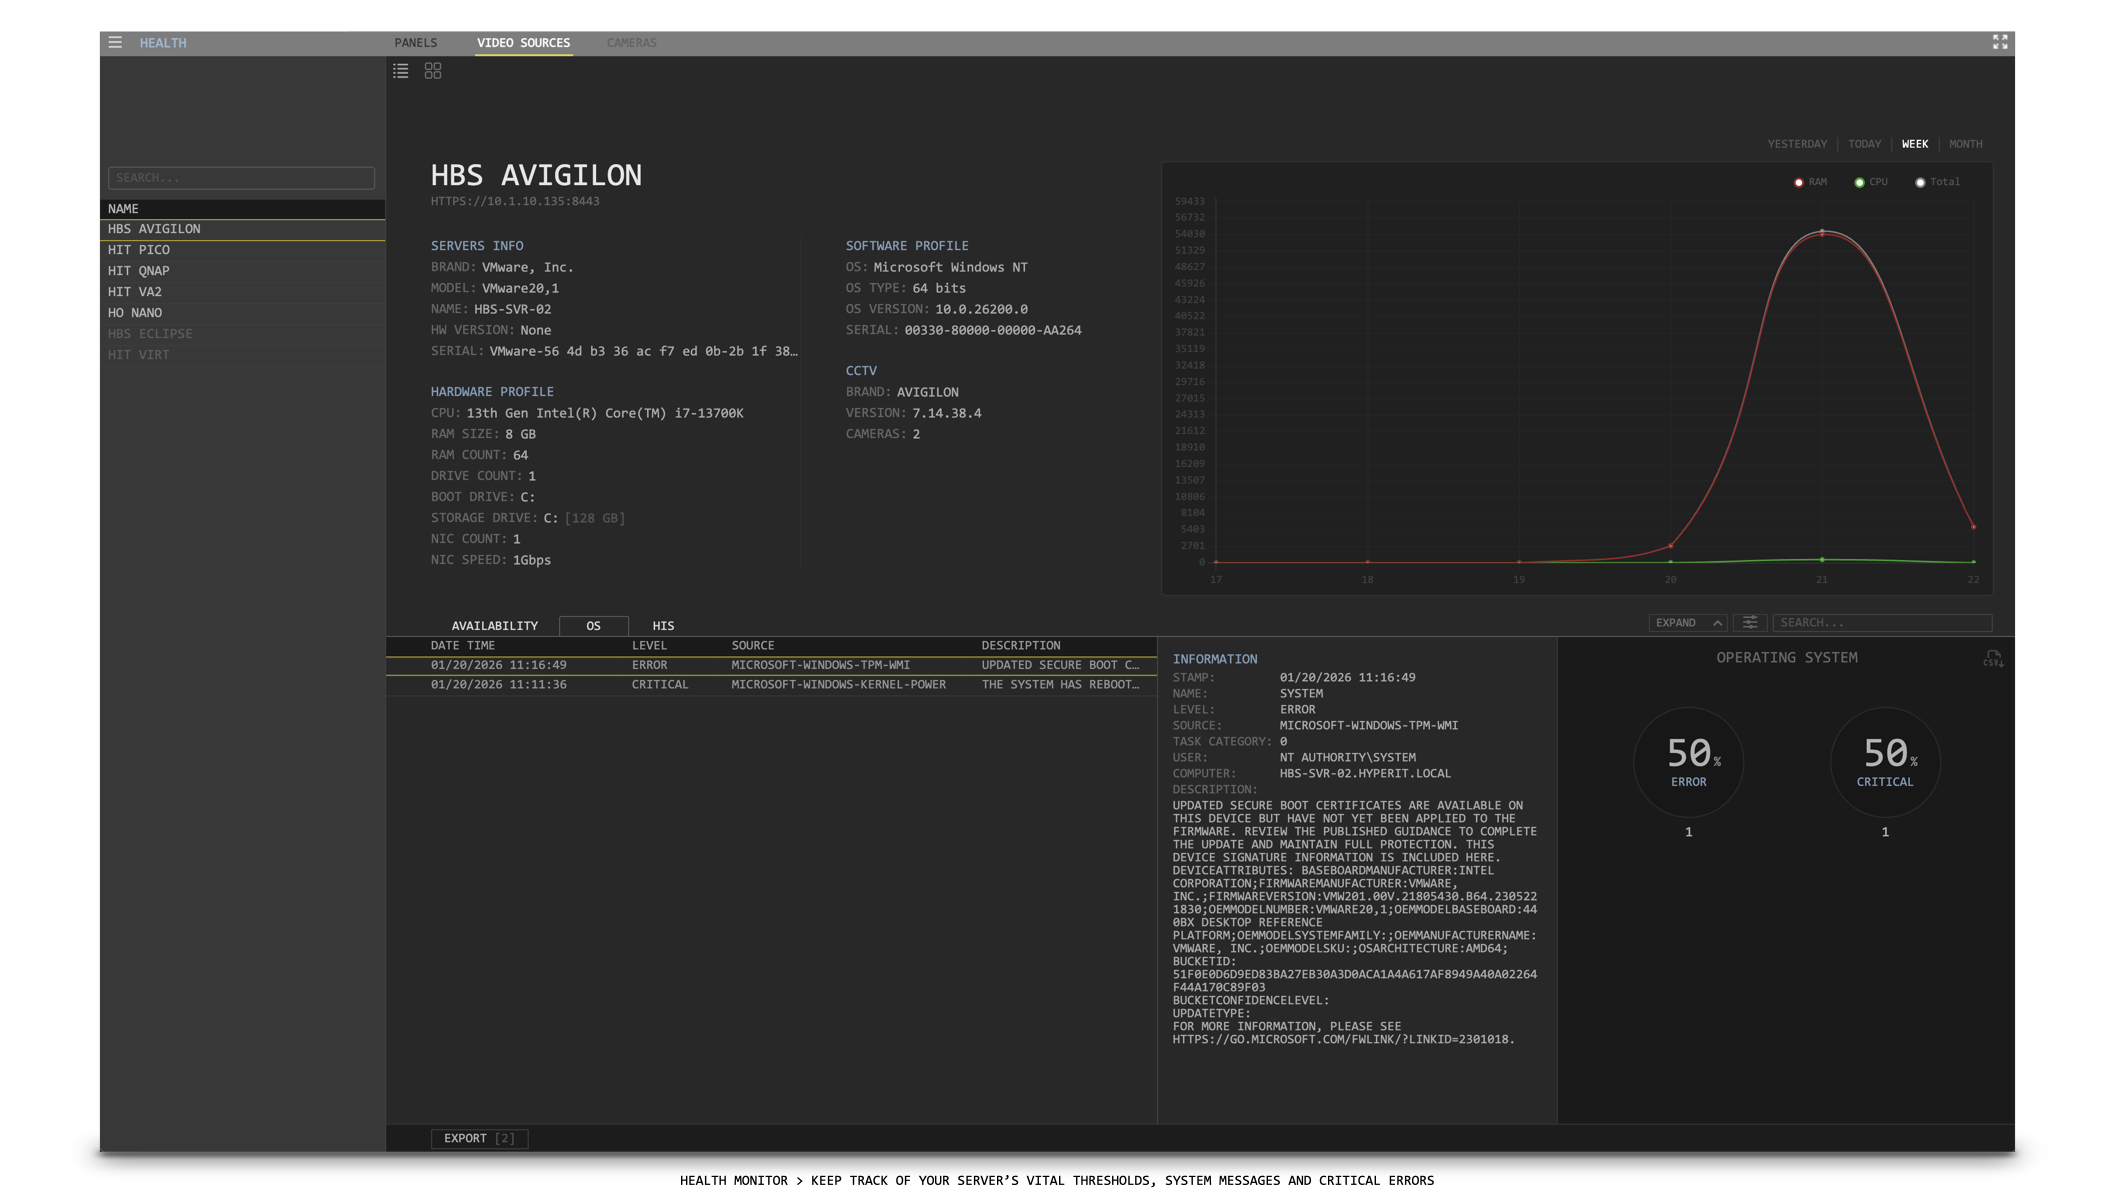The width and height of the screenshot is (2115, 1200).
Task: Download Operating System CSV file
Action: tap(1992, 659)
